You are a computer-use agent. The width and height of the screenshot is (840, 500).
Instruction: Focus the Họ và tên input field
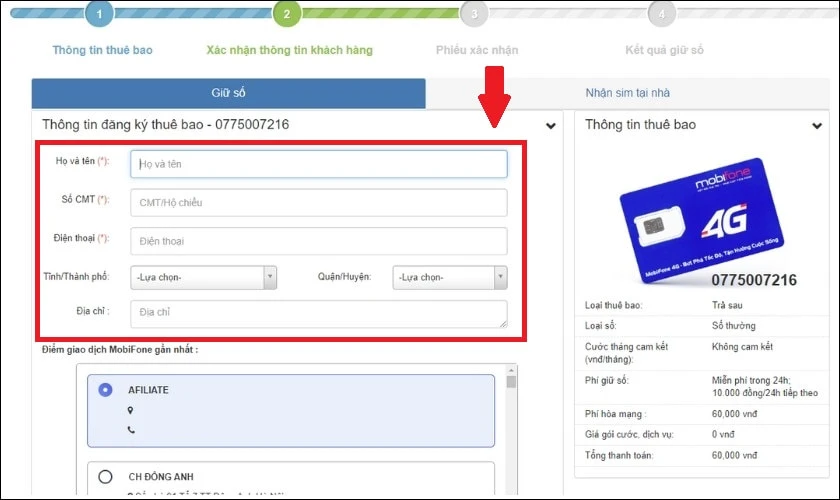[319, 164]
